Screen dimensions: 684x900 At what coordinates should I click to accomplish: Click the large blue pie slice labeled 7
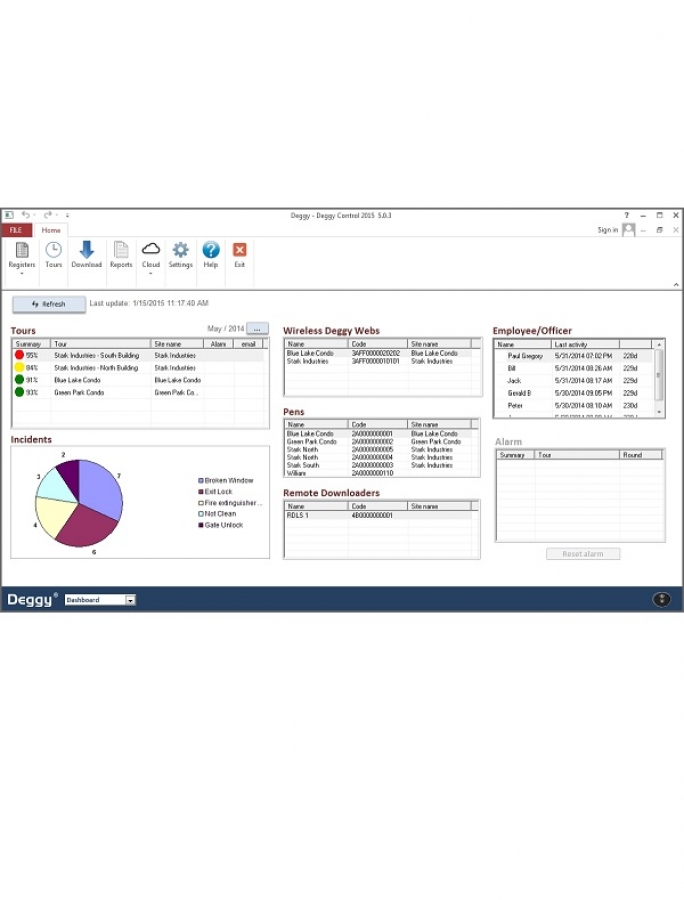[102, 488]
